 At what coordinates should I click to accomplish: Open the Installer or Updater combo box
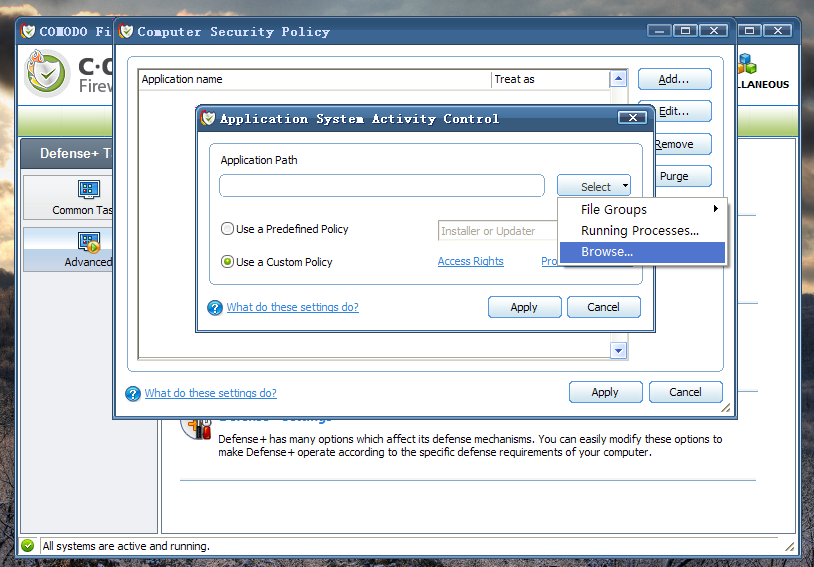point(497,231)
